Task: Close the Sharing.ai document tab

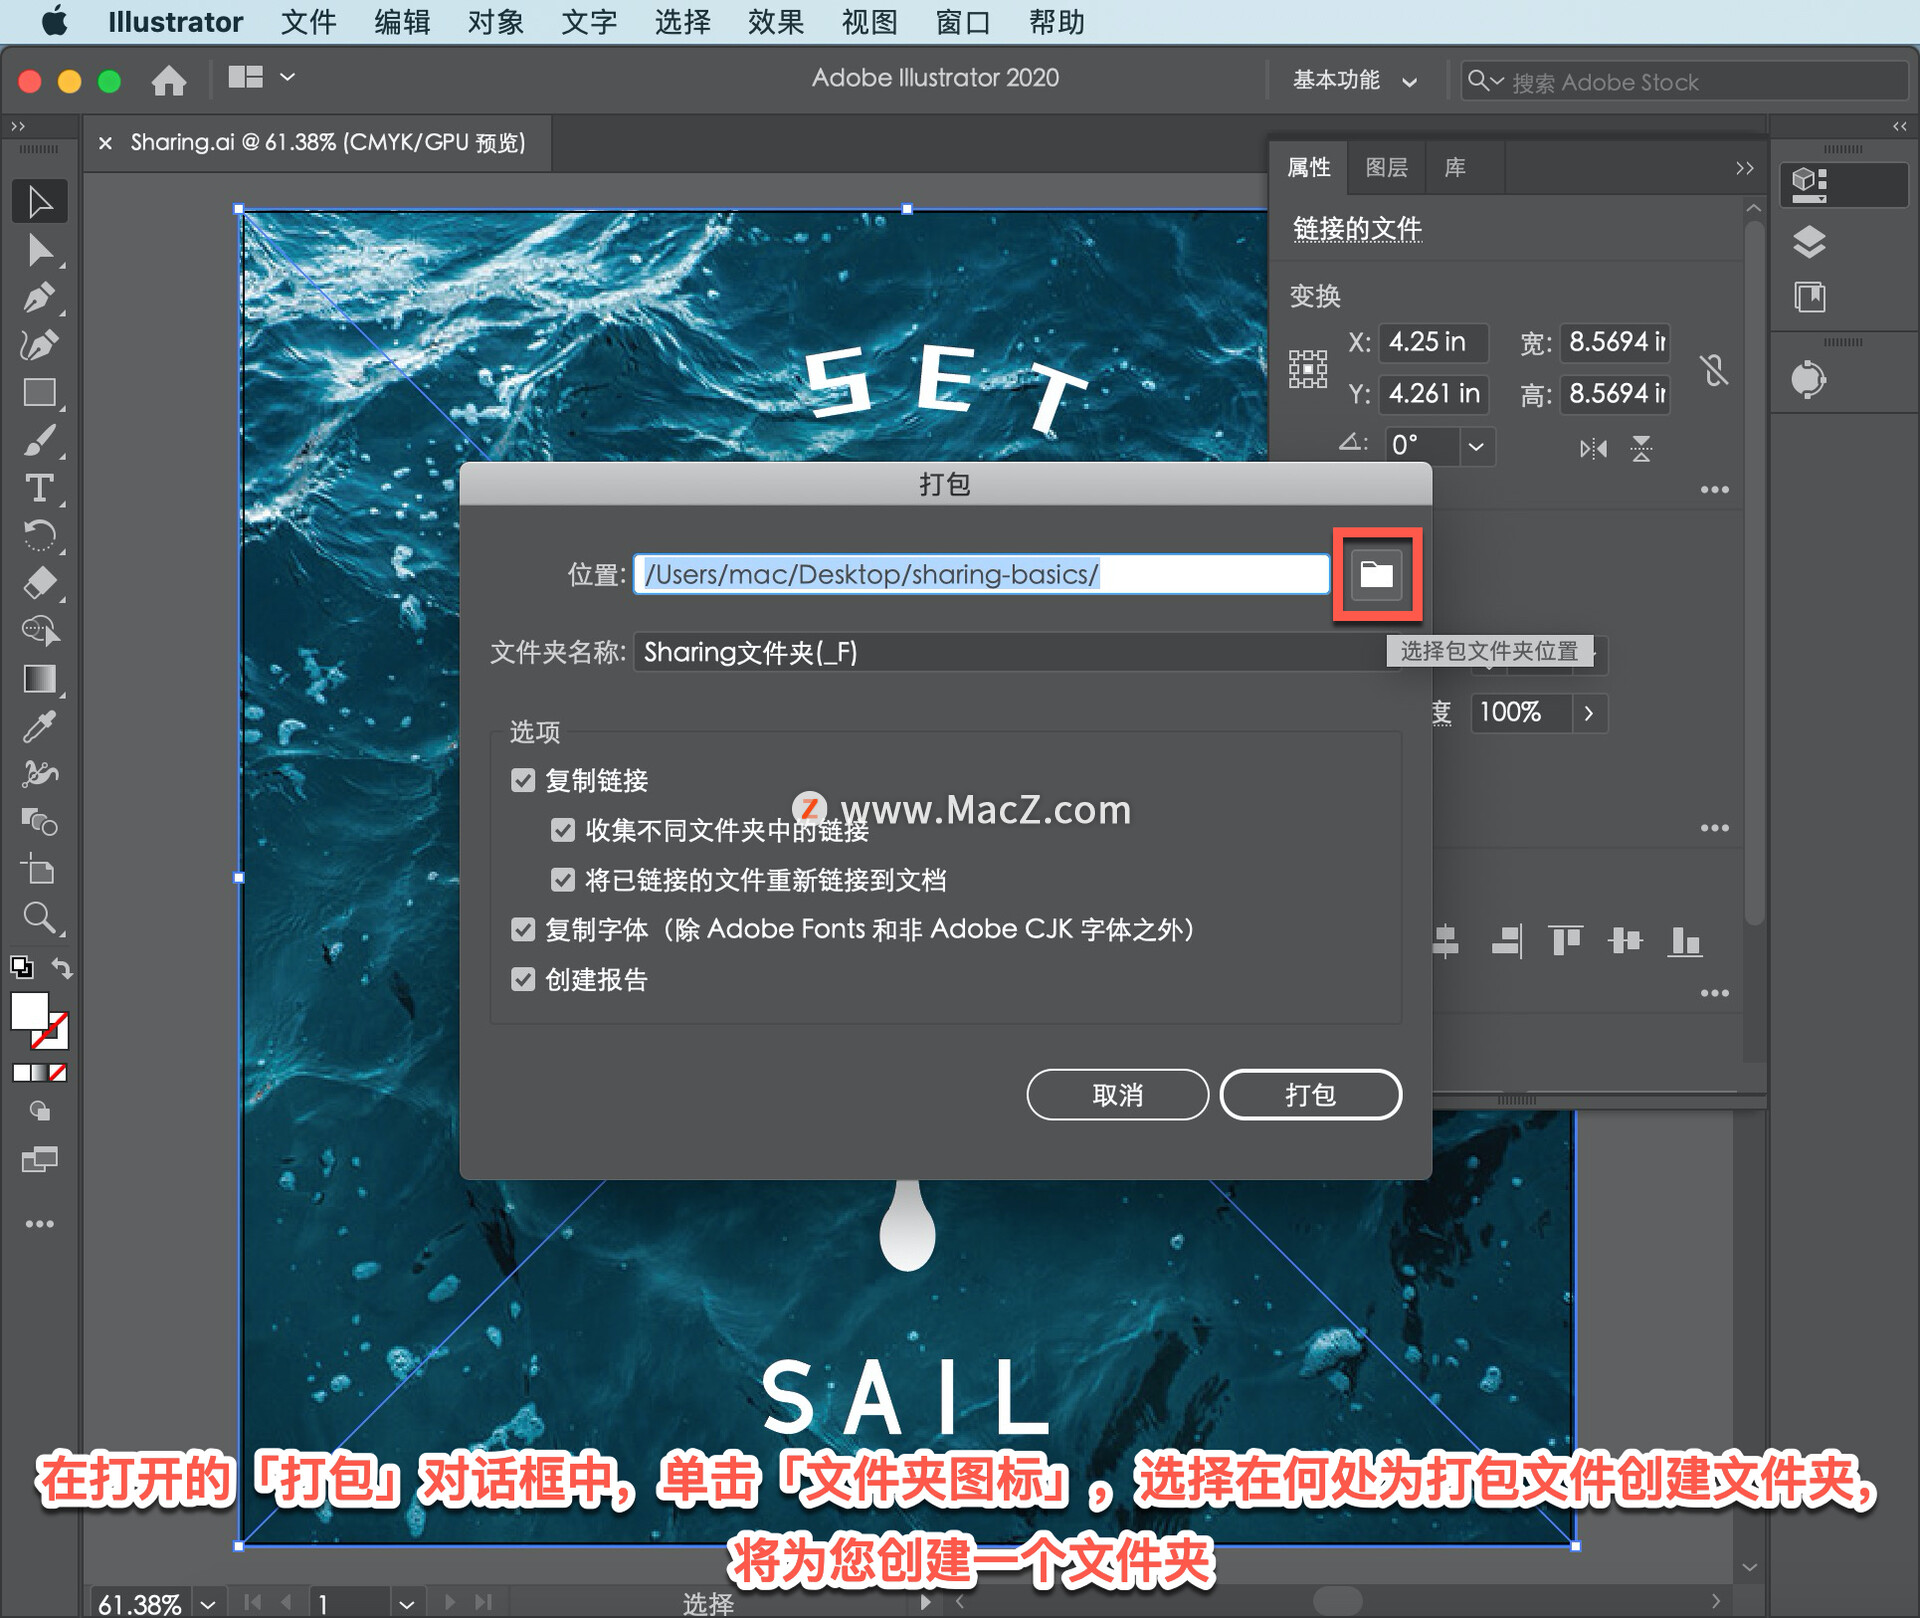Action: [105, 143]
